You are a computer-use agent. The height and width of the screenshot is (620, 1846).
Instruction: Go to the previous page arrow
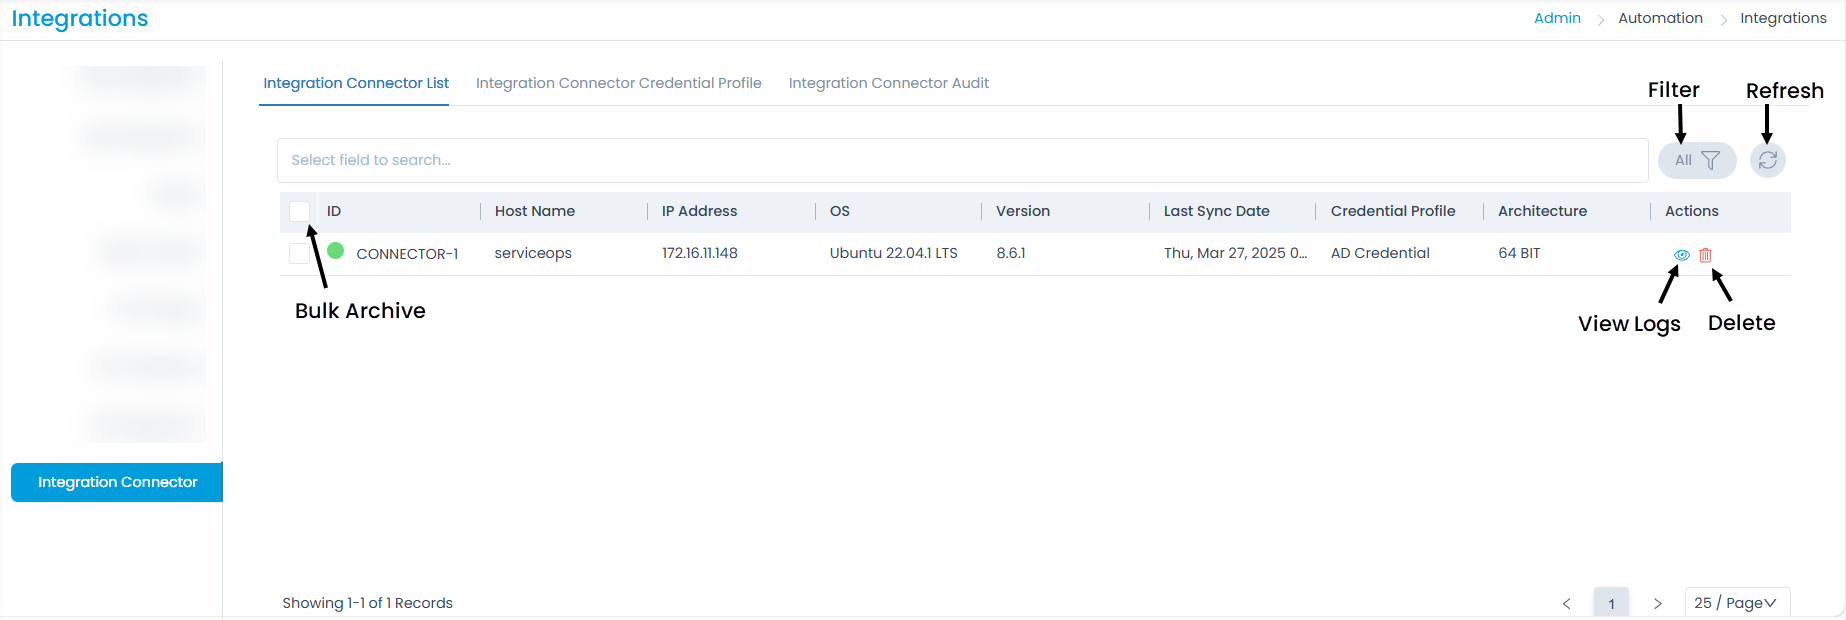tap(1566, 603)
